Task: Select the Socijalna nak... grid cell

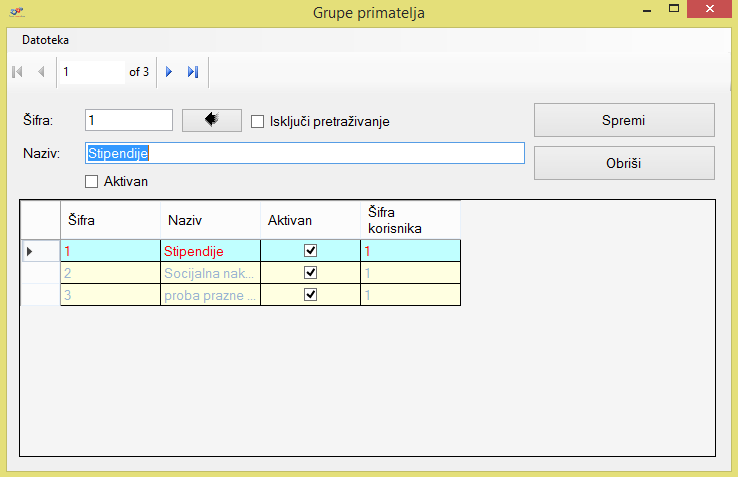Action: click(210, 272)
